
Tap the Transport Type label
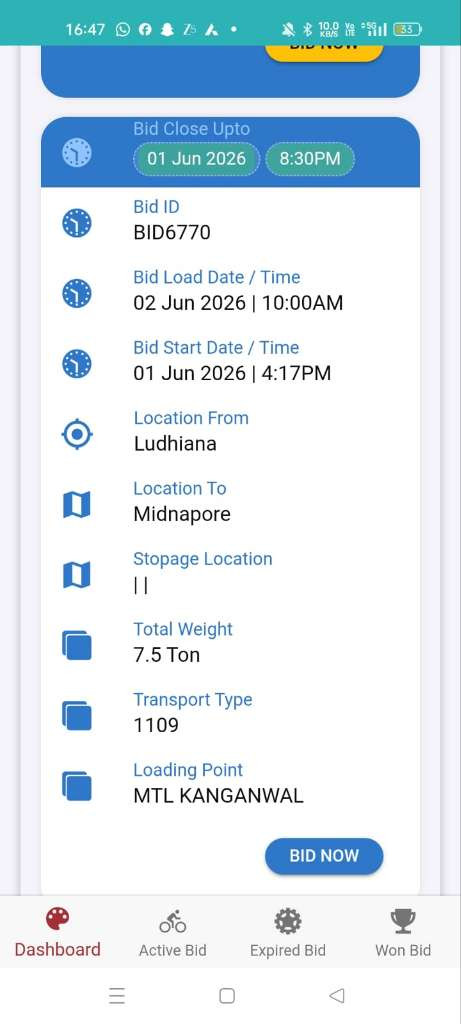point(193,700)
